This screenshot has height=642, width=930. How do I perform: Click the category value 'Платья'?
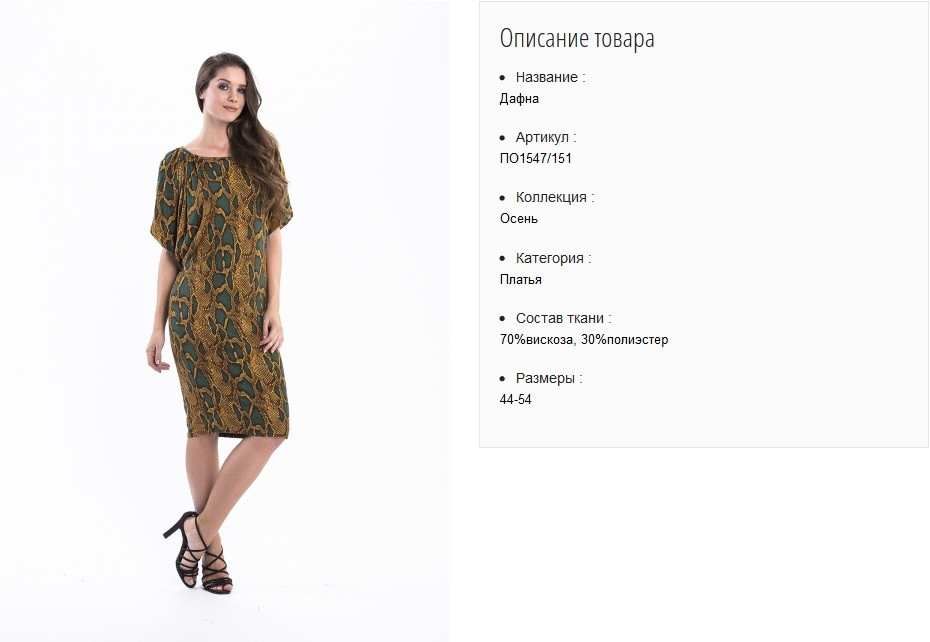521,279
